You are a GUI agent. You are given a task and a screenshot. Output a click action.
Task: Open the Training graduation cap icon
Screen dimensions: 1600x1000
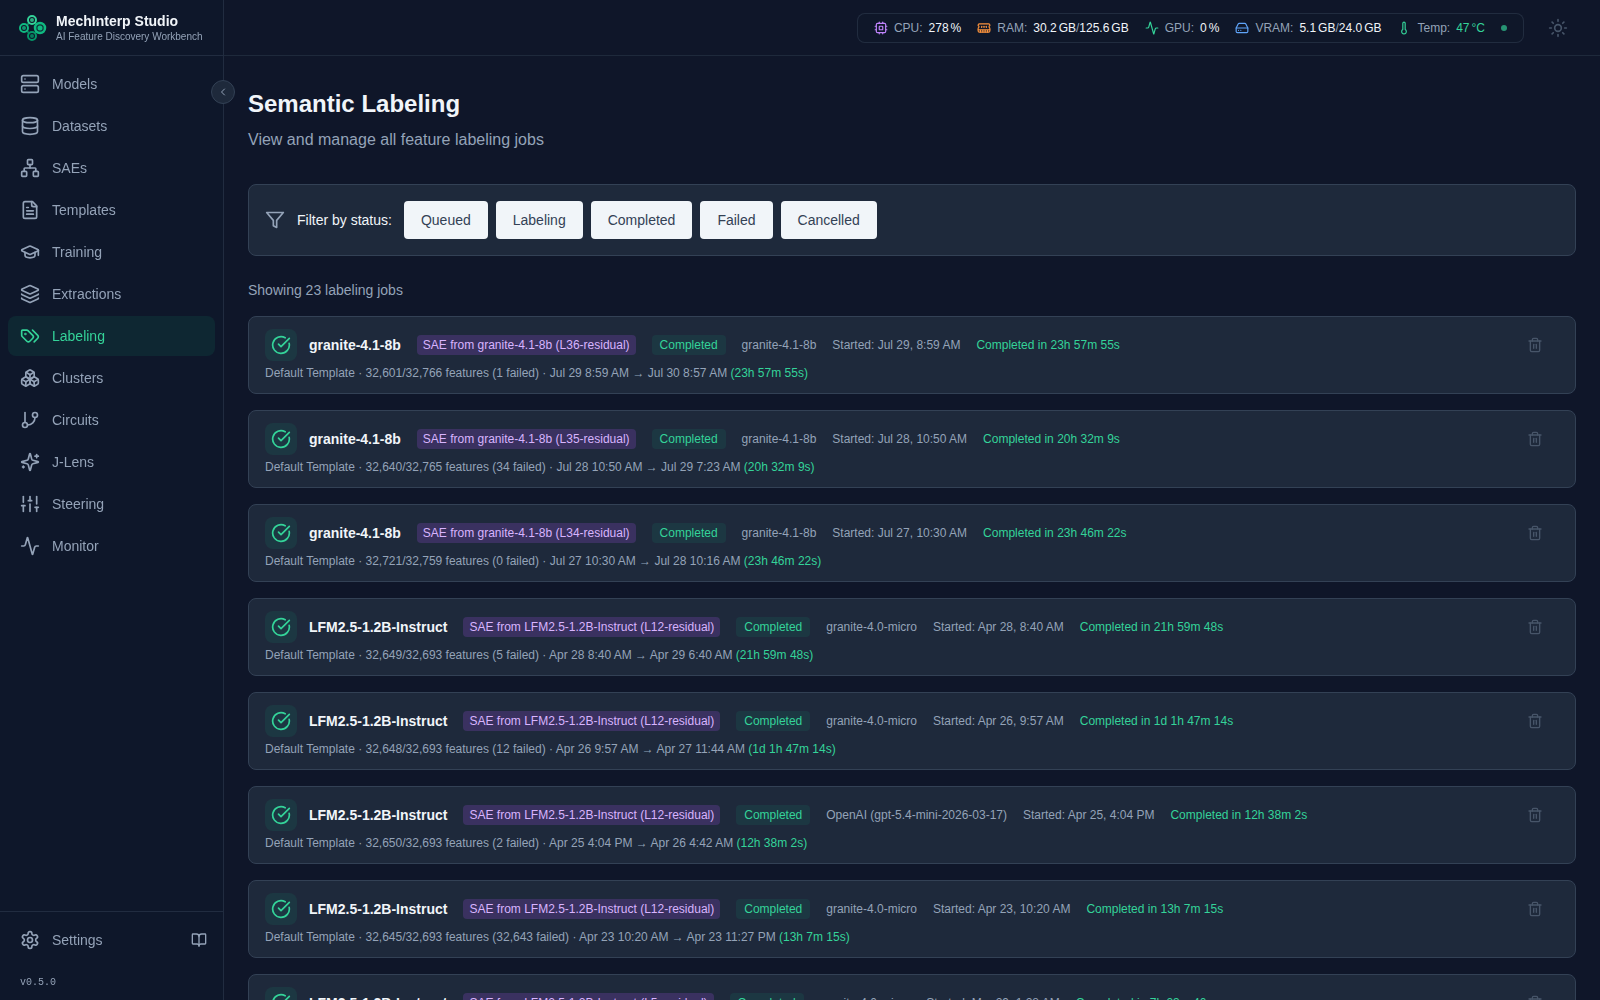coord(30,252)
